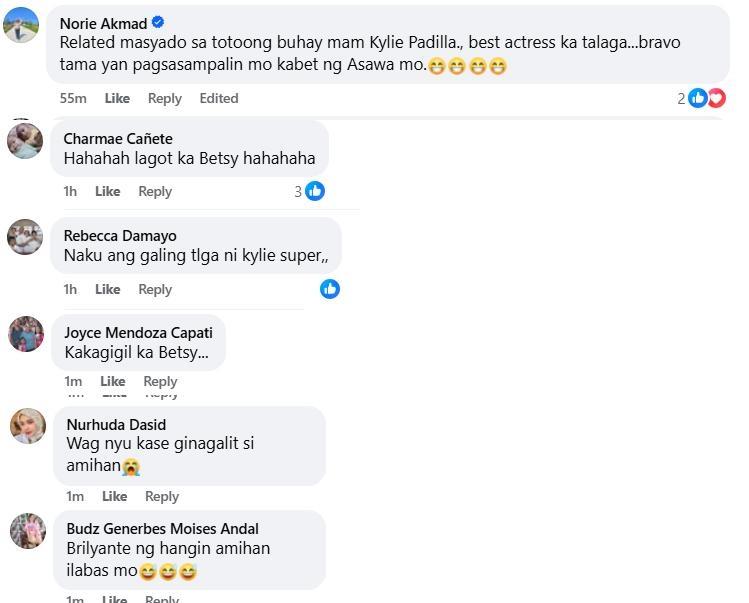
Task: Click the like reaction icon on Charmae Cañete's comment
Action: pyautogui.click(x=315, y=191)
